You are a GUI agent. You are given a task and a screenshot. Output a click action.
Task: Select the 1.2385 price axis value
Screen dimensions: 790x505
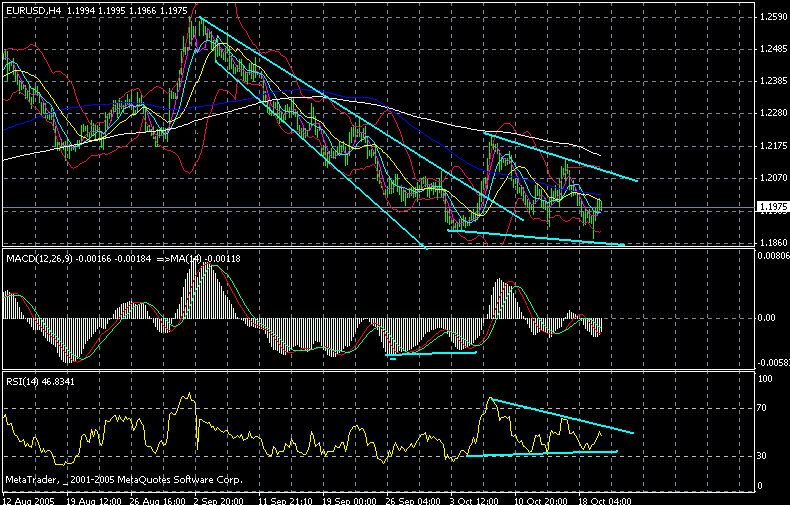[772, 81]
